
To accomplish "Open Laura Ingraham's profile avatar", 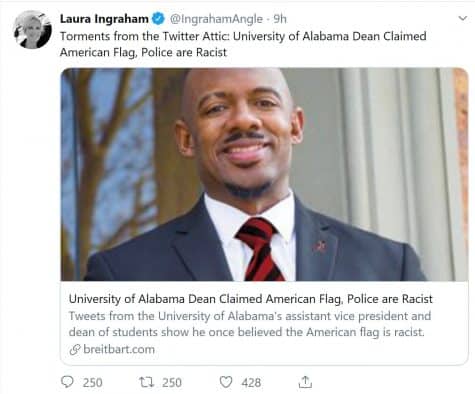I will click(x=32, y=30).
